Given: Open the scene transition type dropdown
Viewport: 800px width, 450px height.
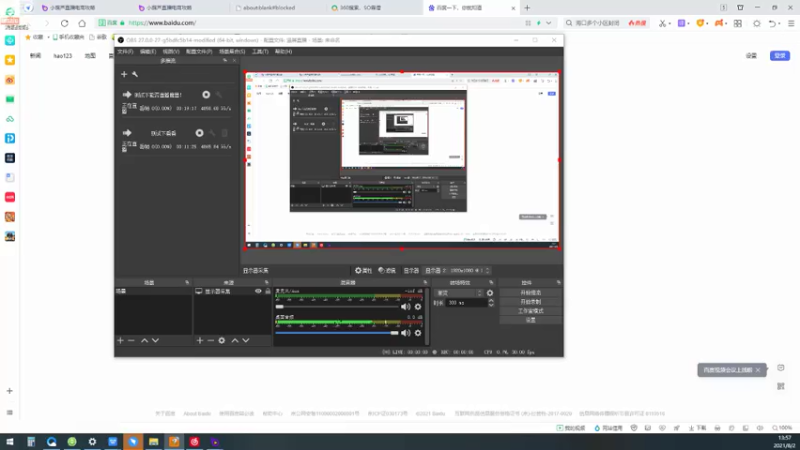Looking at the screenshot, I should click(459, 293).
